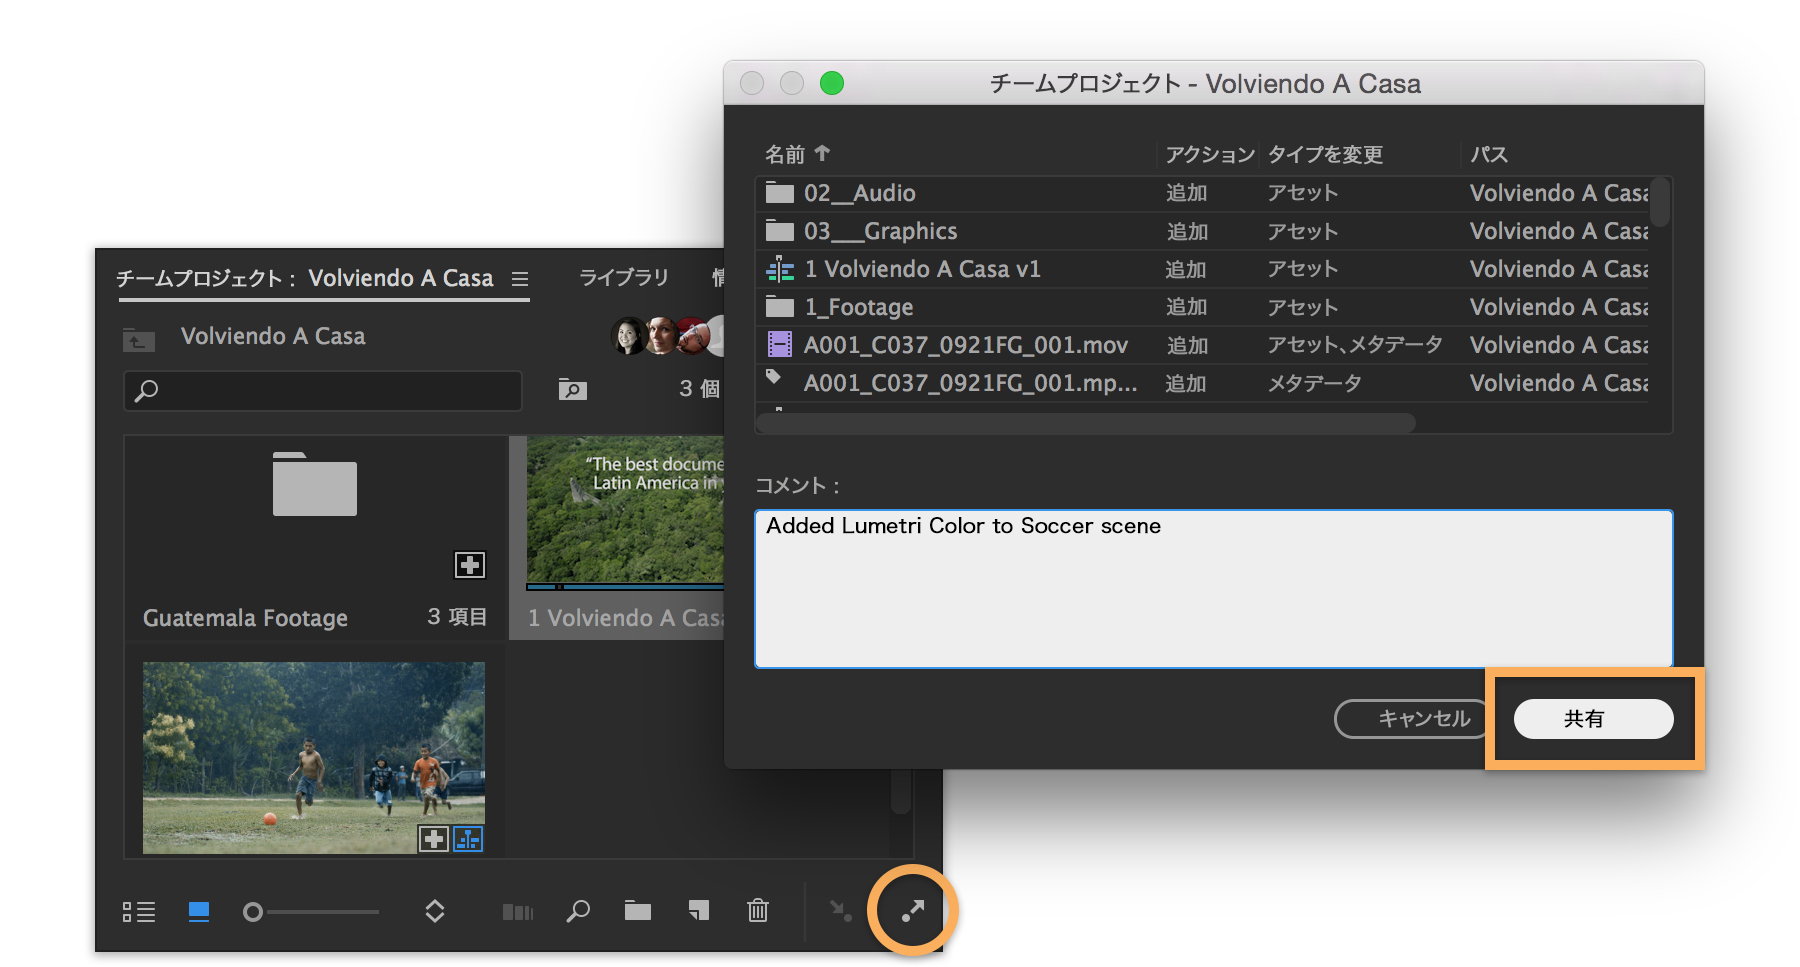Image resolution: width=1800 pixels, height=967 pixels.
Task: Select the 03___Graphics row
Action: pyautogui.click(x=1202, y=231)
